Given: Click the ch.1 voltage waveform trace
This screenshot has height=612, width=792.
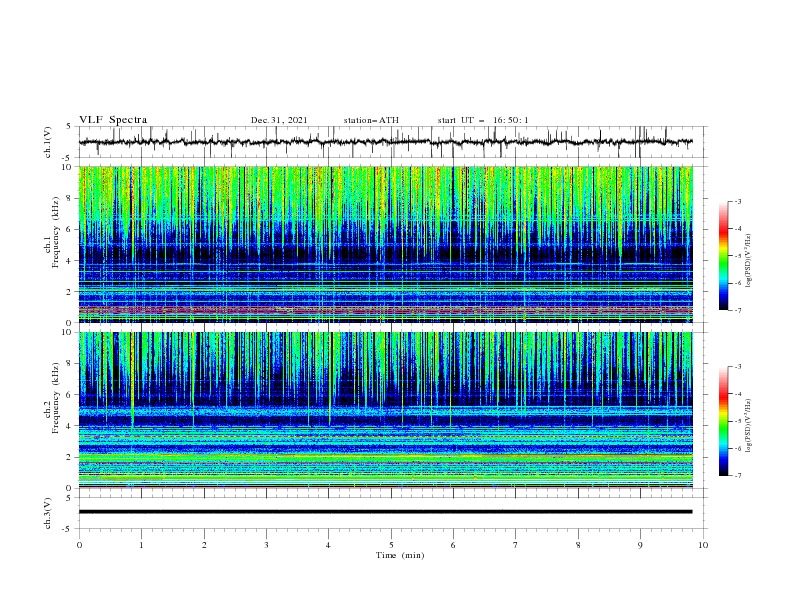Looking at the screenshot, I should click(385, 142).
